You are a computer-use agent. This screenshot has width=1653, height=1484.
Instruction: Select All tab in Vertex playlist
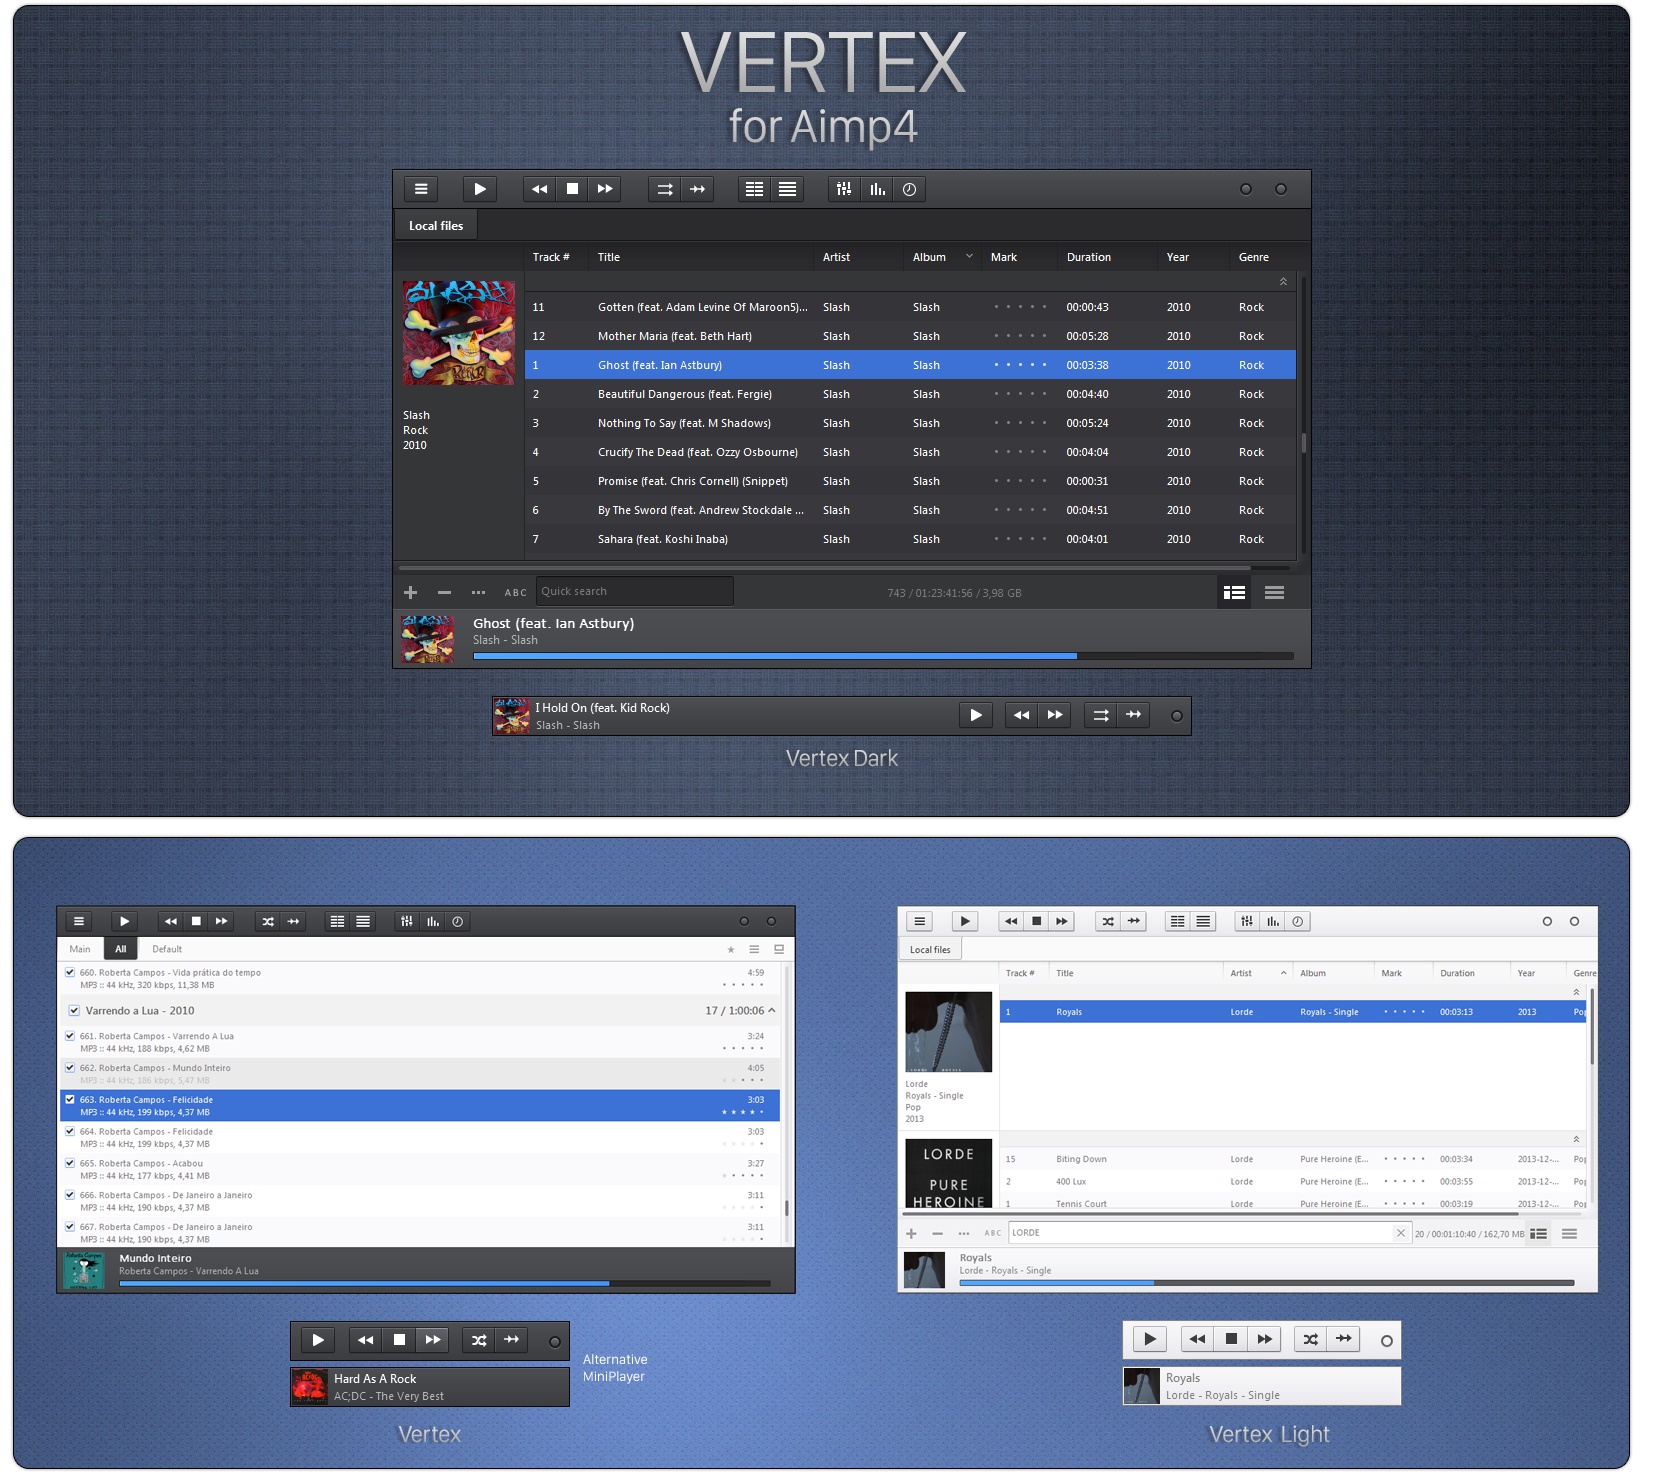pyautogui.click(x=121, y=949)
